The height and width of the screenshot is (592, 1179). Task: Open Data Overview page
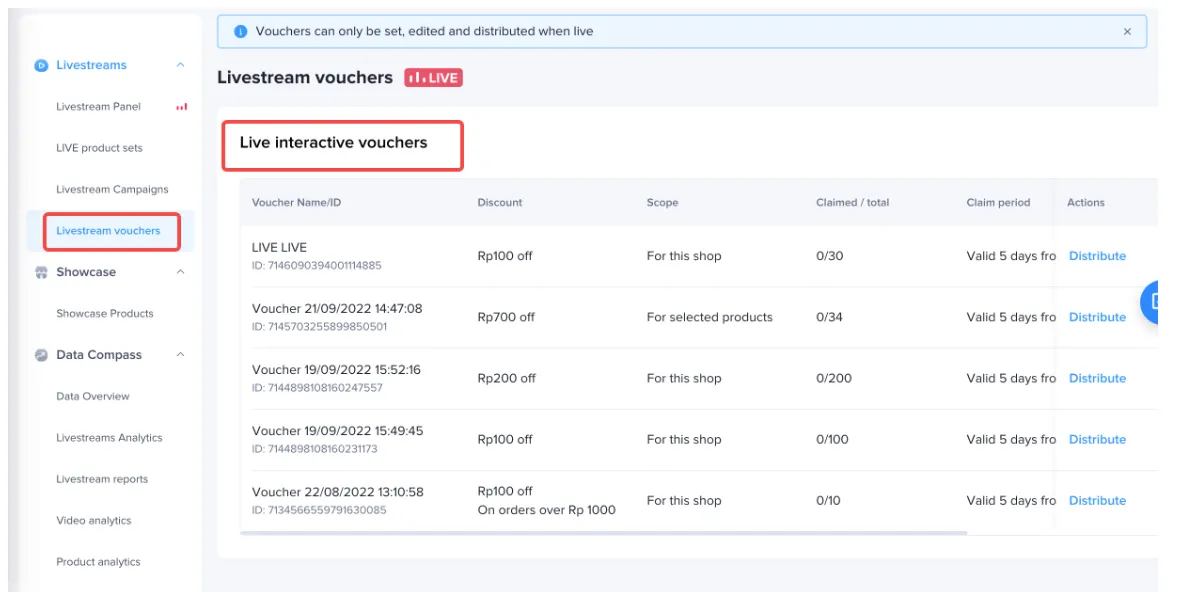click(x=92, y=396)
